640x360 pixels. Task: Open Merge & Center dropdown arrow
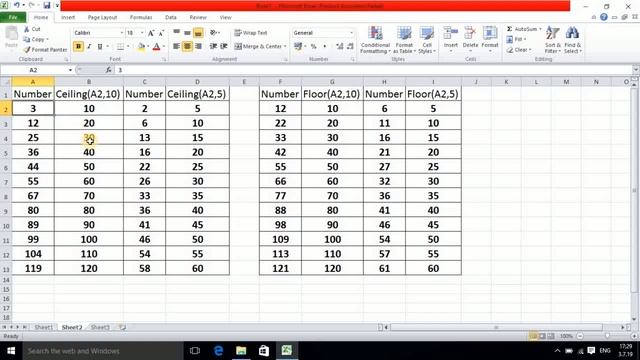click(285, 47)
